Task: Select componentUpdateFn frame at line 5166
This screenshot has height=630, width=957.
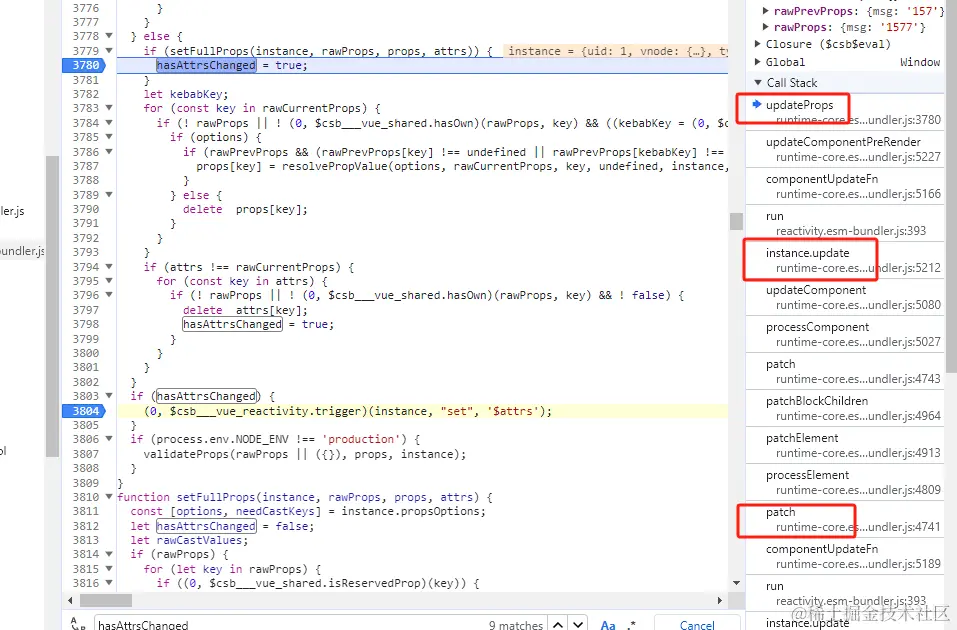Action: (845, 186)
